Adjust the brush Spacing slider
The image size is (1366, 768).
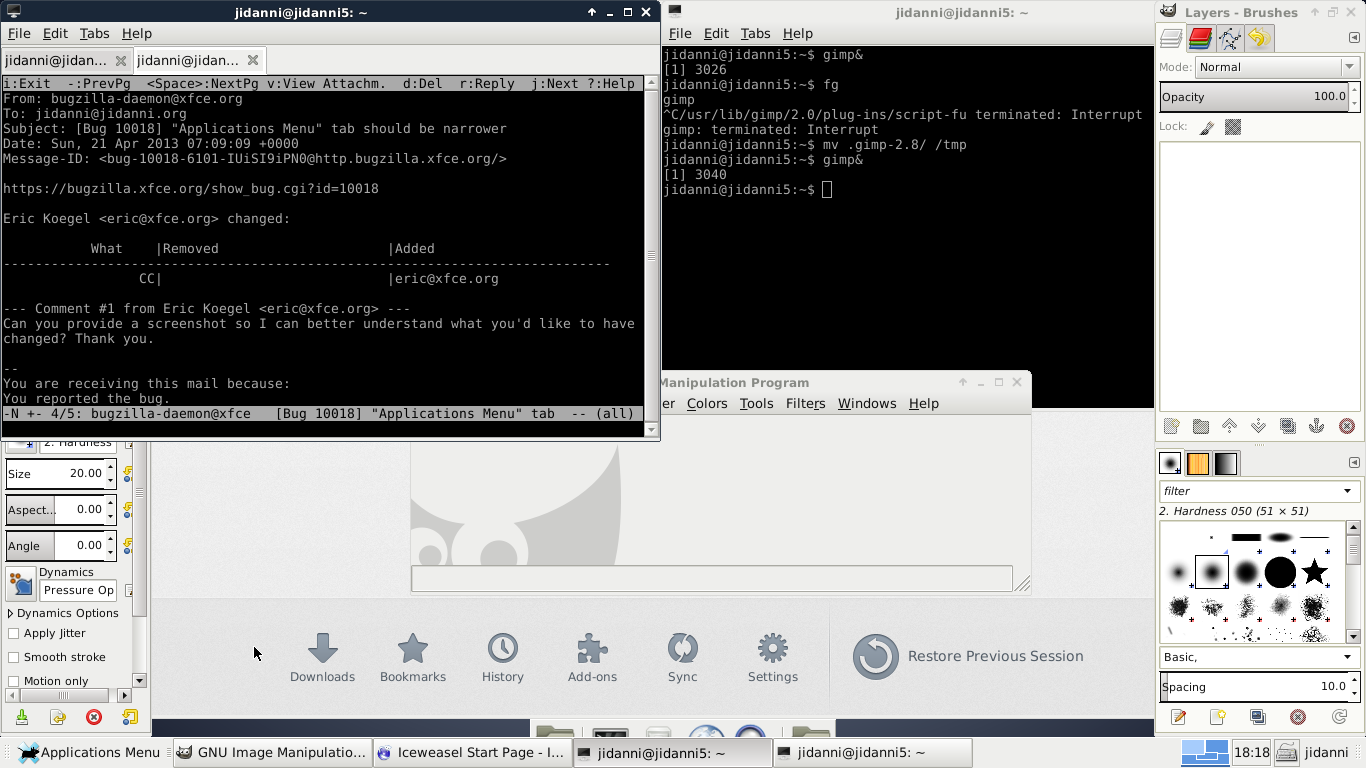[1255, 687]
